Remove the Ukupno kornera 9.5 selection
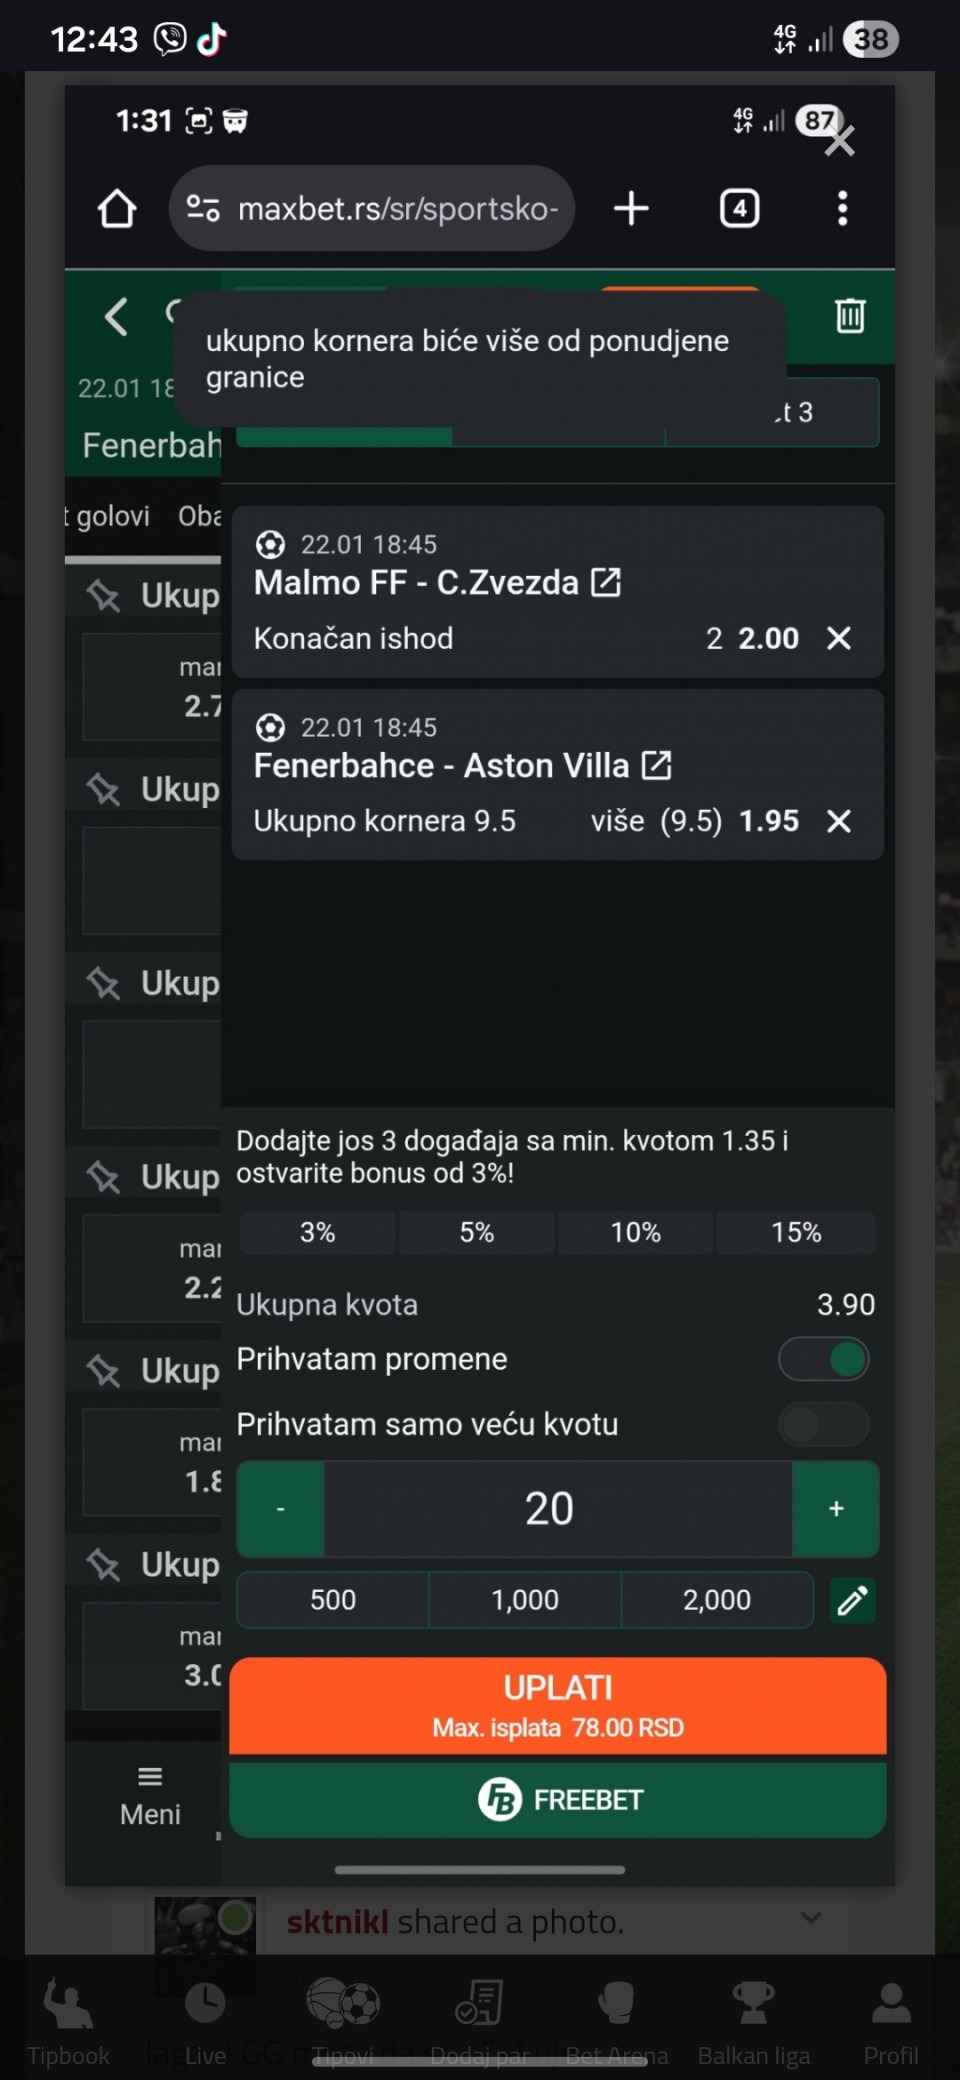Screen dimensions: 960x2080 pyautogui.click(x=839, y=821)
